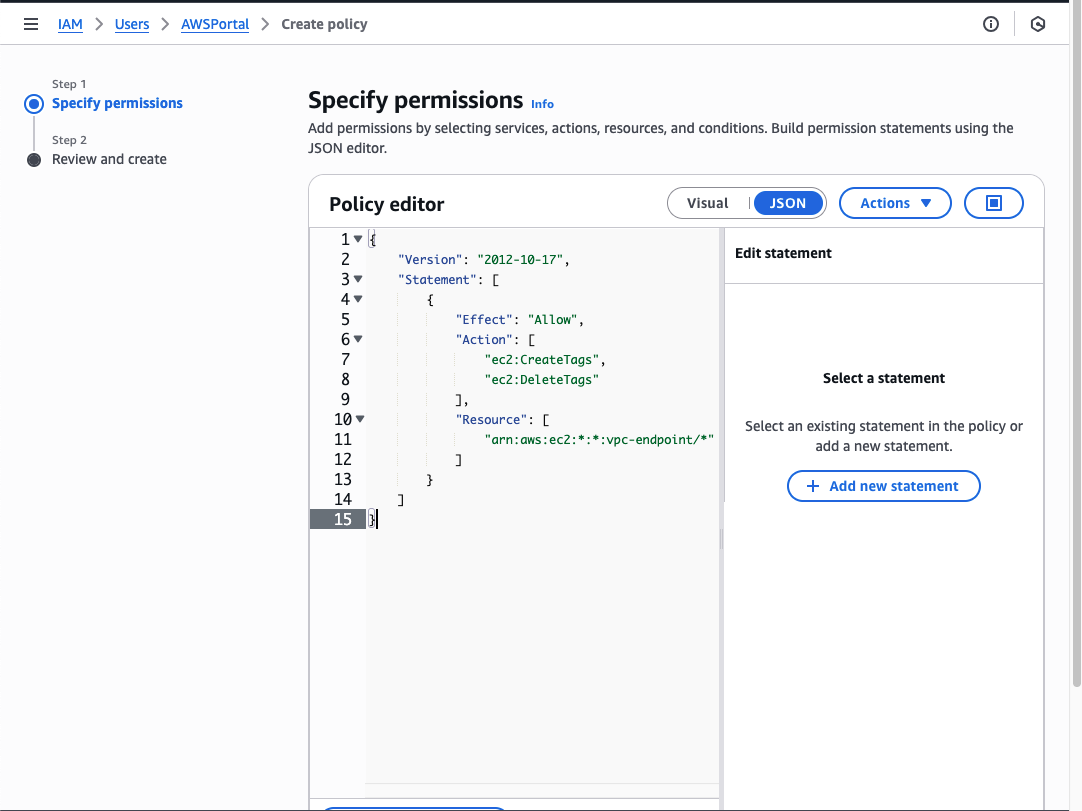Collapse the code fold arrow on line 1
The width and height of the screenshot is (1082, 811).
click(358, 240)
